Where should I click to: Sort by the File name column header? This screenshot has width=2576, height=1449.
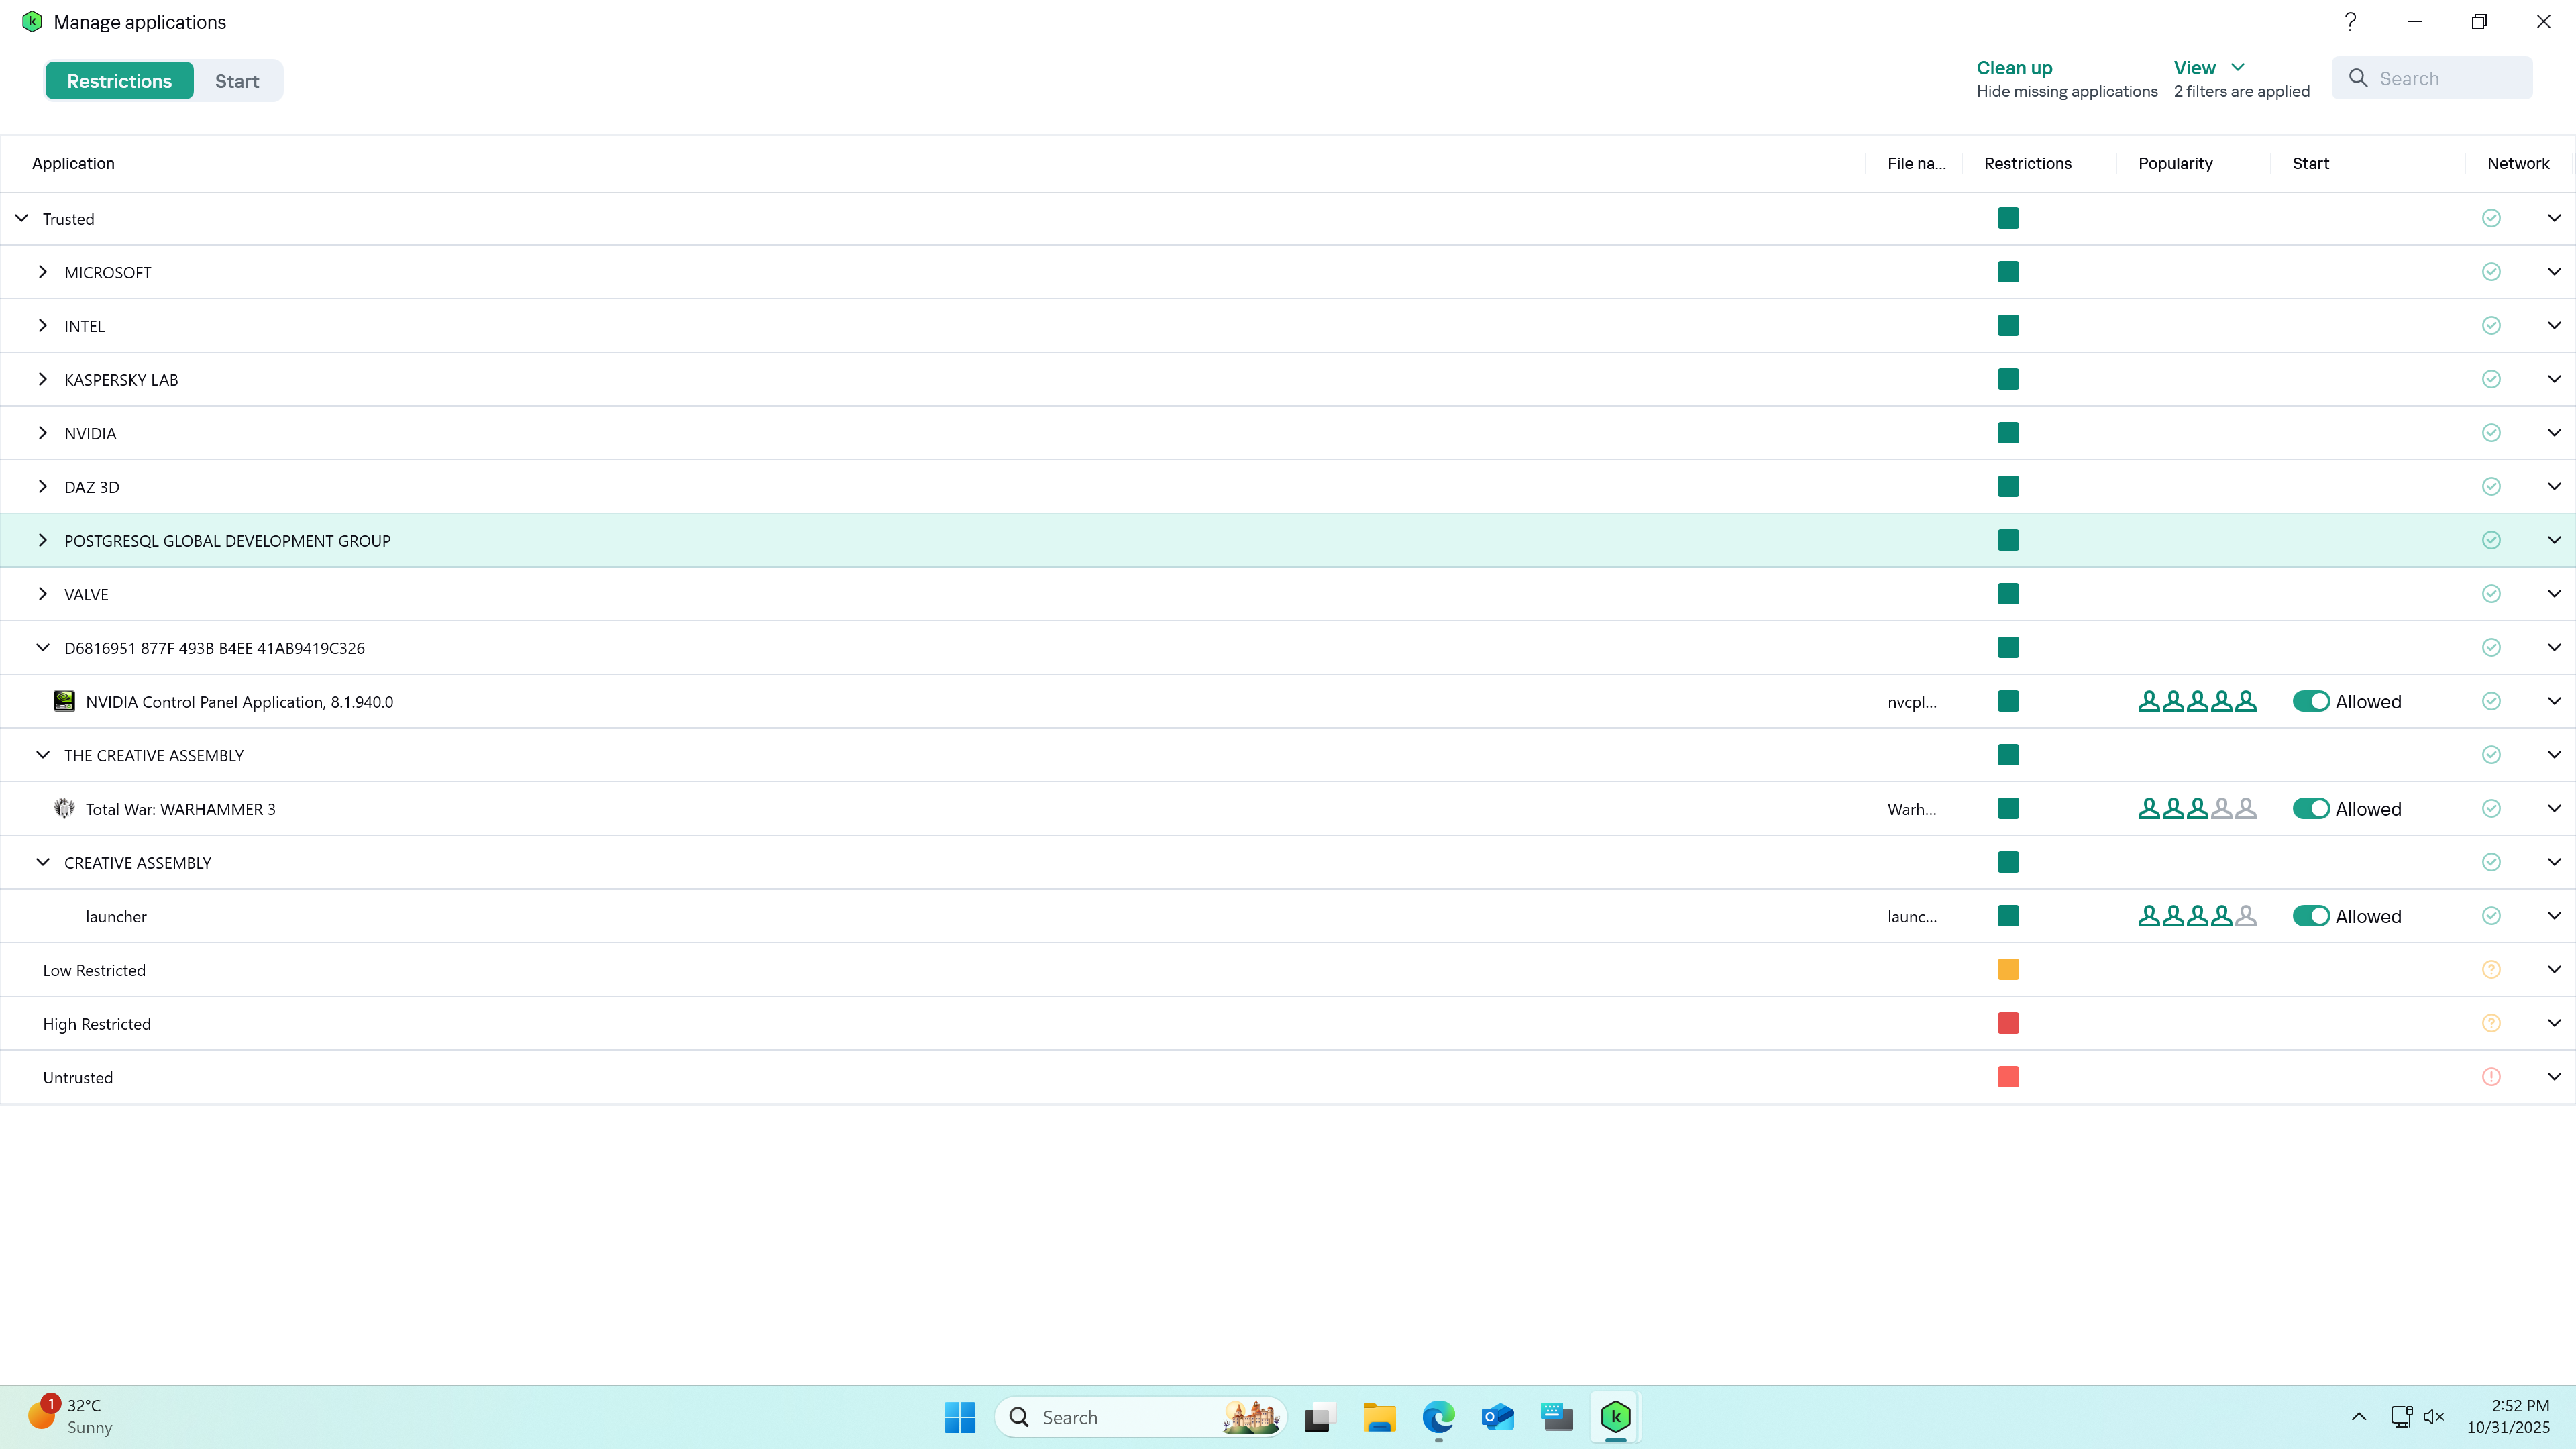[1916, 163]
